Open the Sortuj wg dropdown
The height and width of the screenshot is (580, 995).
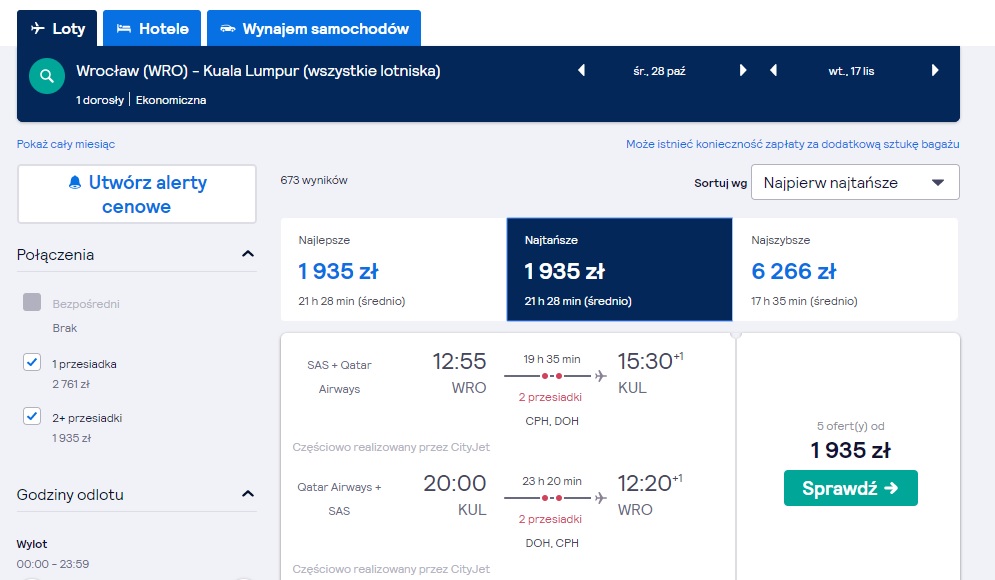click(x=855, y=183)
